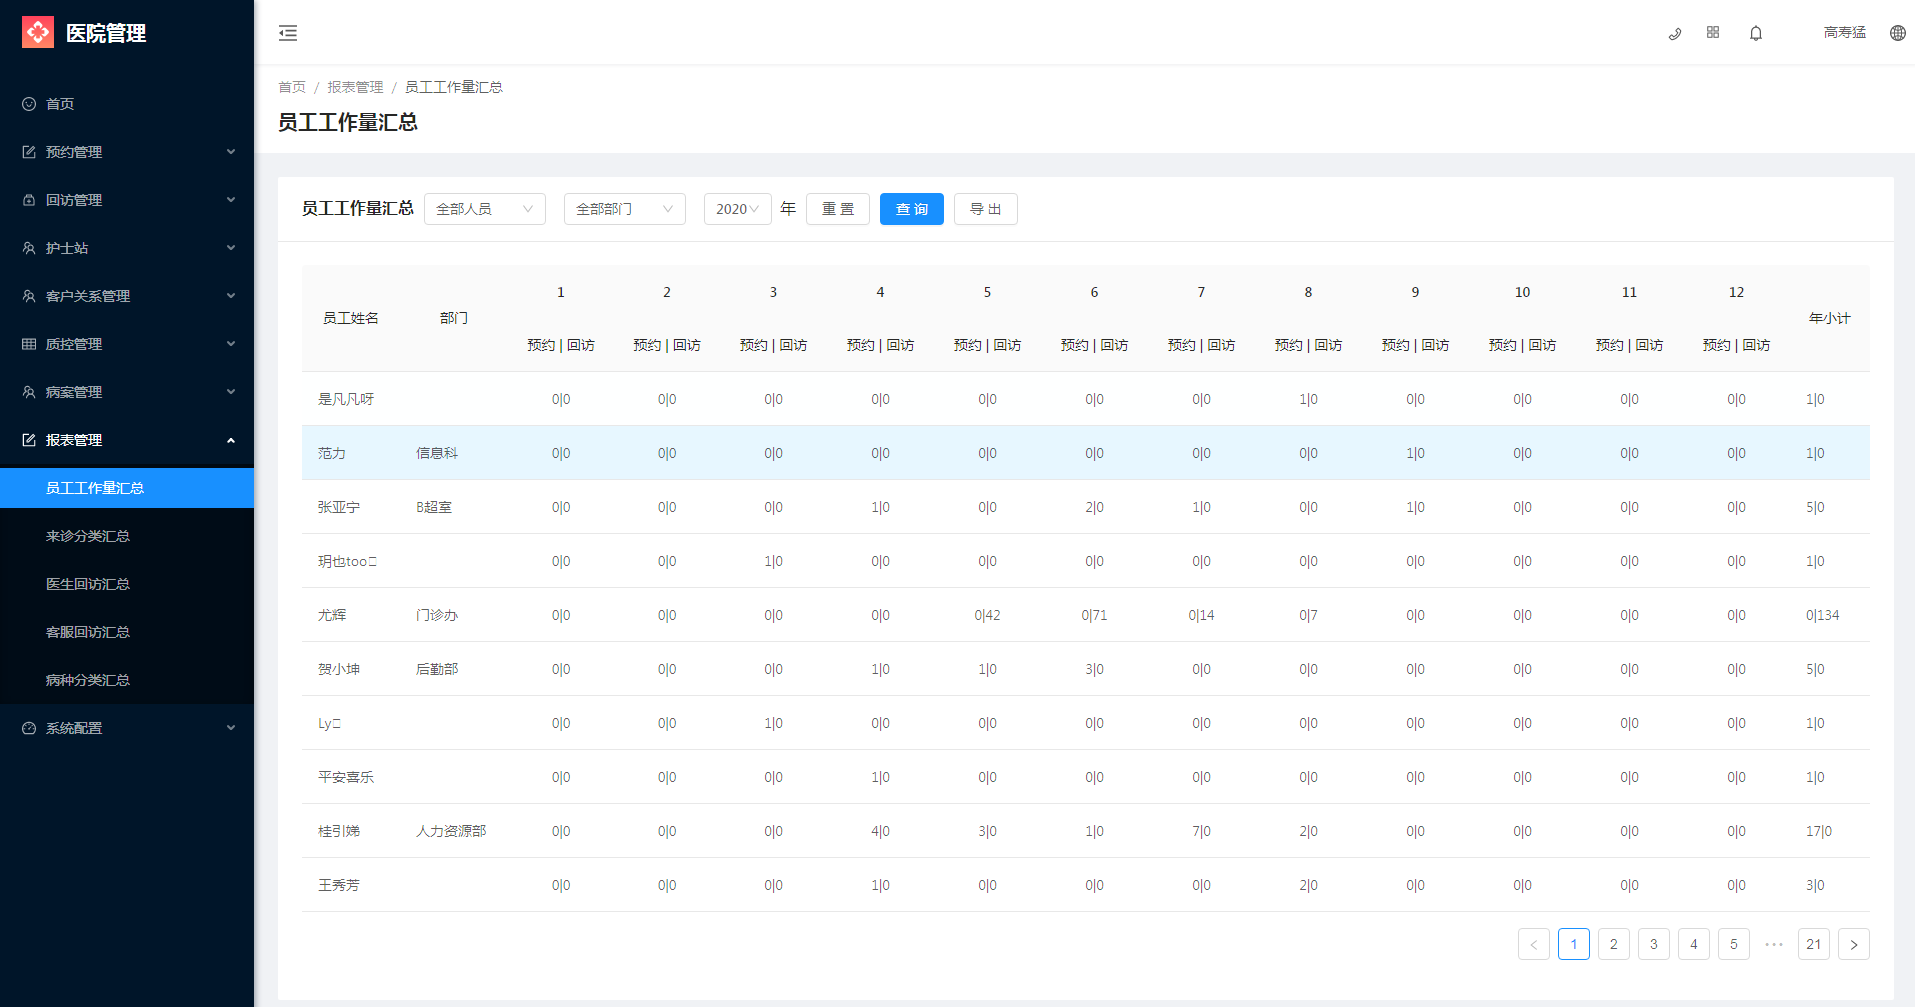Select 客服回访汇总 in the sidebar

point(127,632)
